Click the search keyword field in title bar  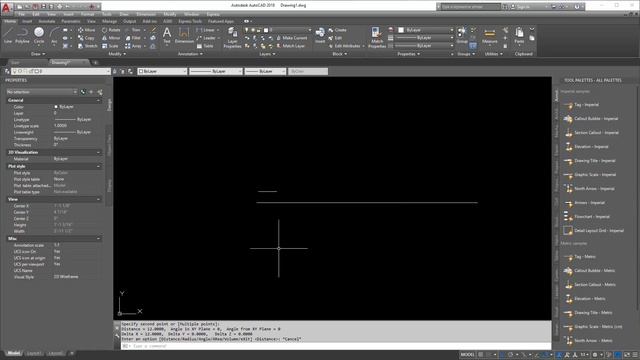pos(470,7)
